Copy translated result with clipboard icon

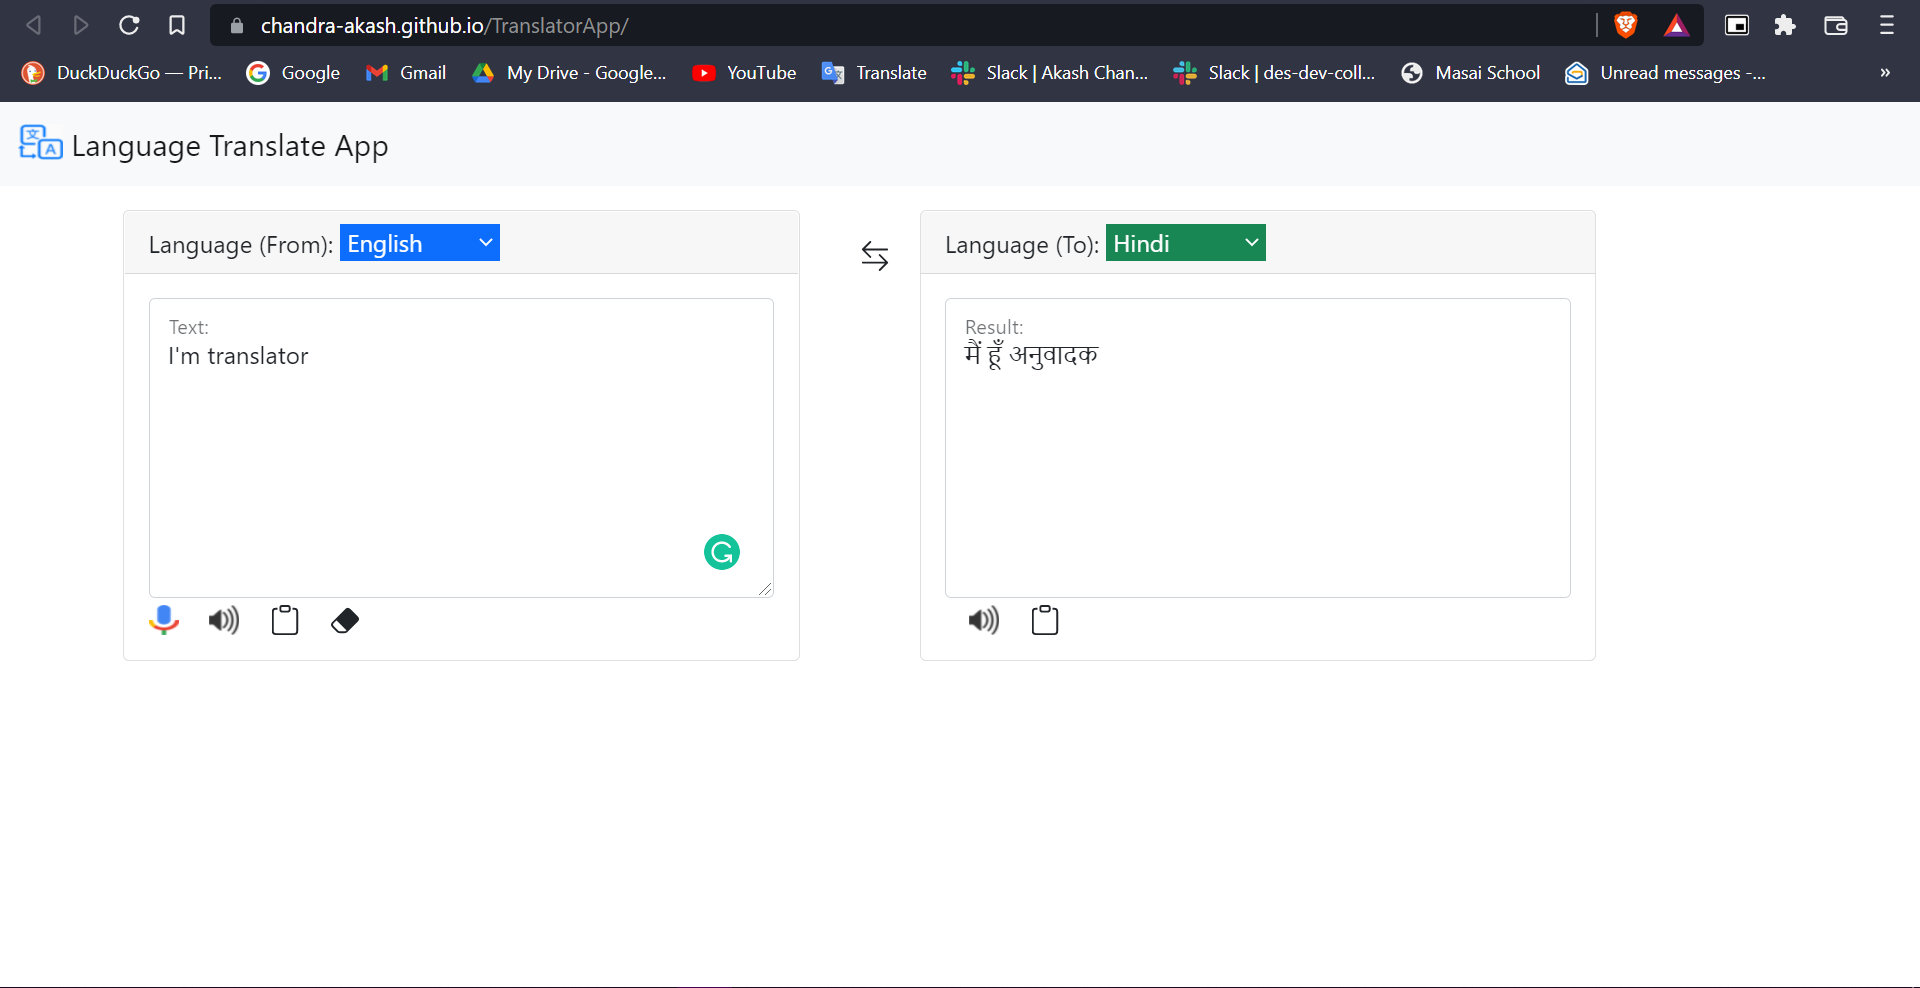[1045, 621]
